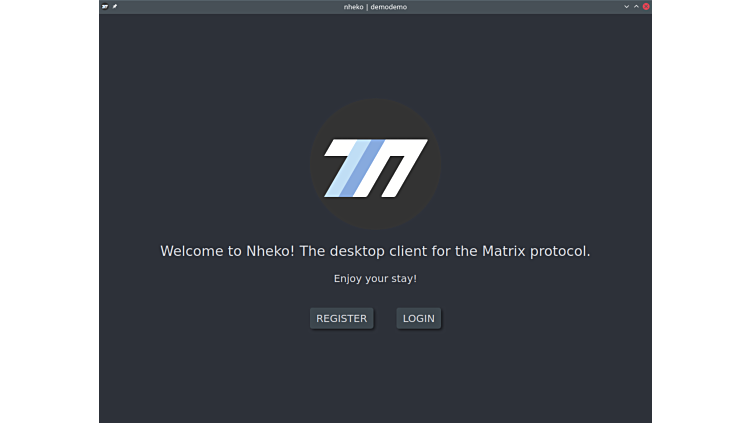Minimize window using the down chevron
752x423 pixels.
click(627, 6)
